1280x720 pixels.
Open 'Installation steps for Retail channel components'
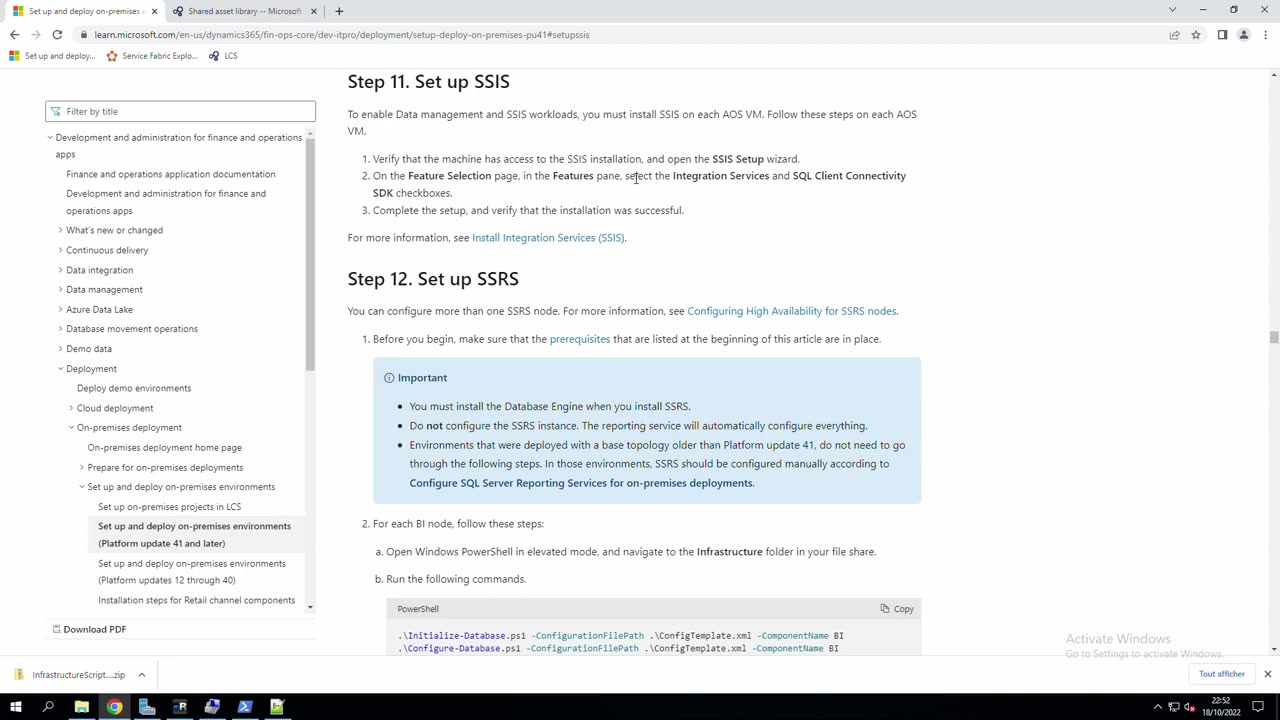[196, 600]
